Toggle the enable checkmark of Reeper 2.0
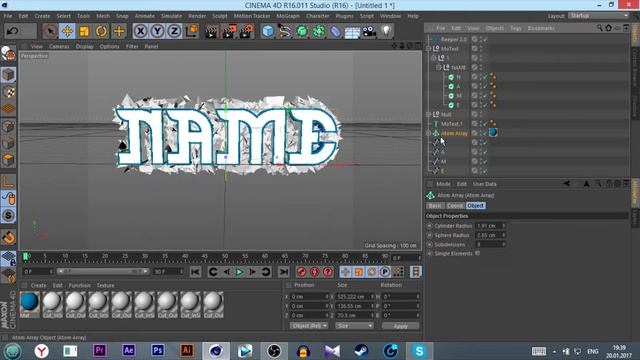The width and height of the screenshot is (640, 360). (486, 39)
